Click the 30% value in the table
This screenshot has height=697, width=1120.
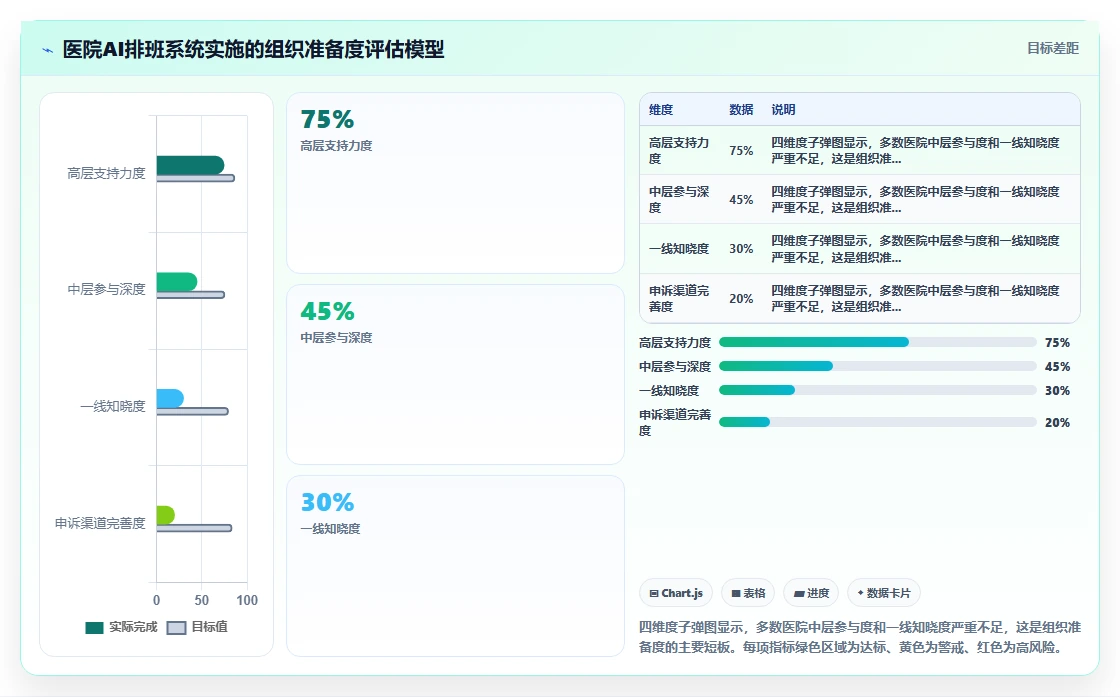[x=741, y=249]
